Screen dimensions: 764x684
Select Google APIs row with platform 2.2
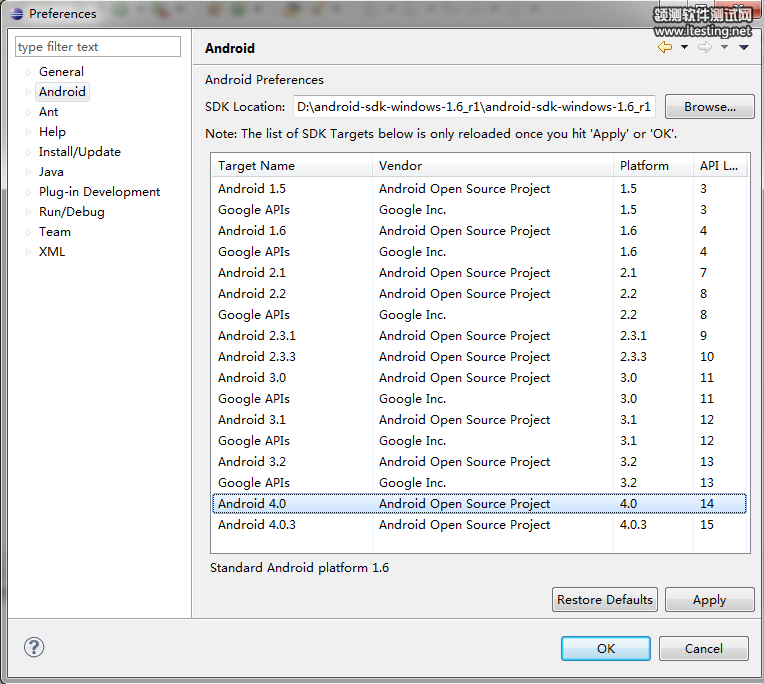479,314
